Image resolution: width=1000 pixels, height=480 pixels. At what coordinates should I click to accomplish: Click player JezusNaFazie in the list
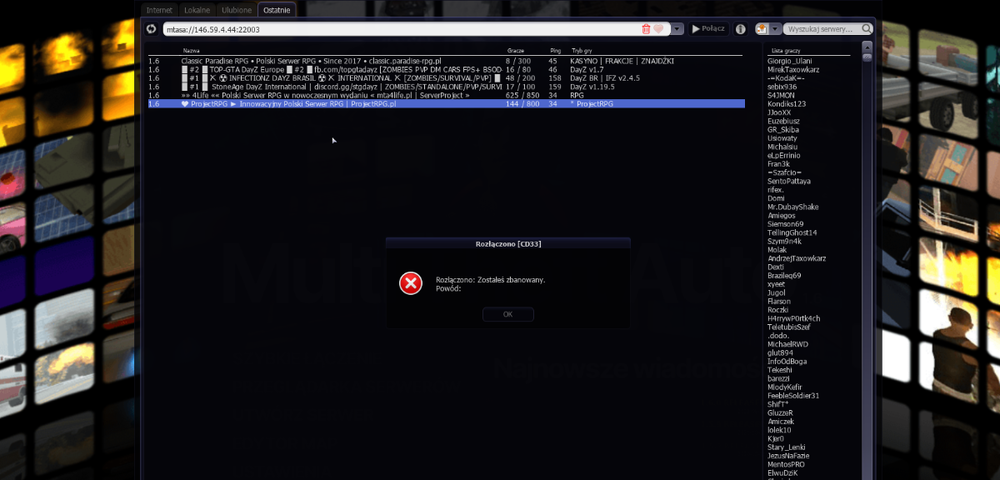click(789, 456)
